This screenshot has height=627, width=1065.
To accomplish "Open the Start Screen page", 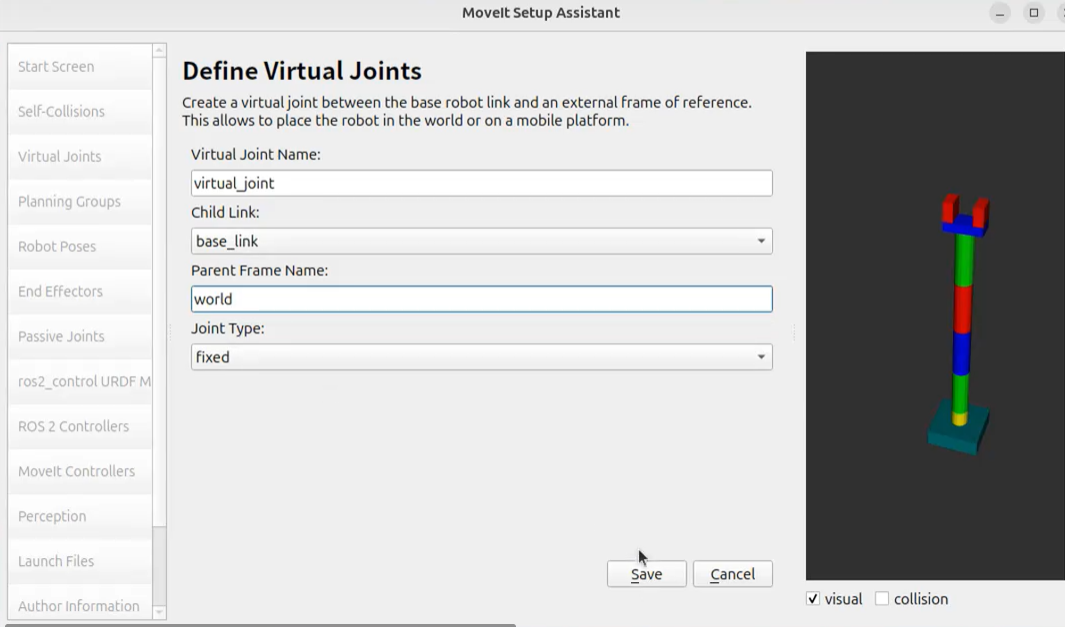I will point(80,67).
